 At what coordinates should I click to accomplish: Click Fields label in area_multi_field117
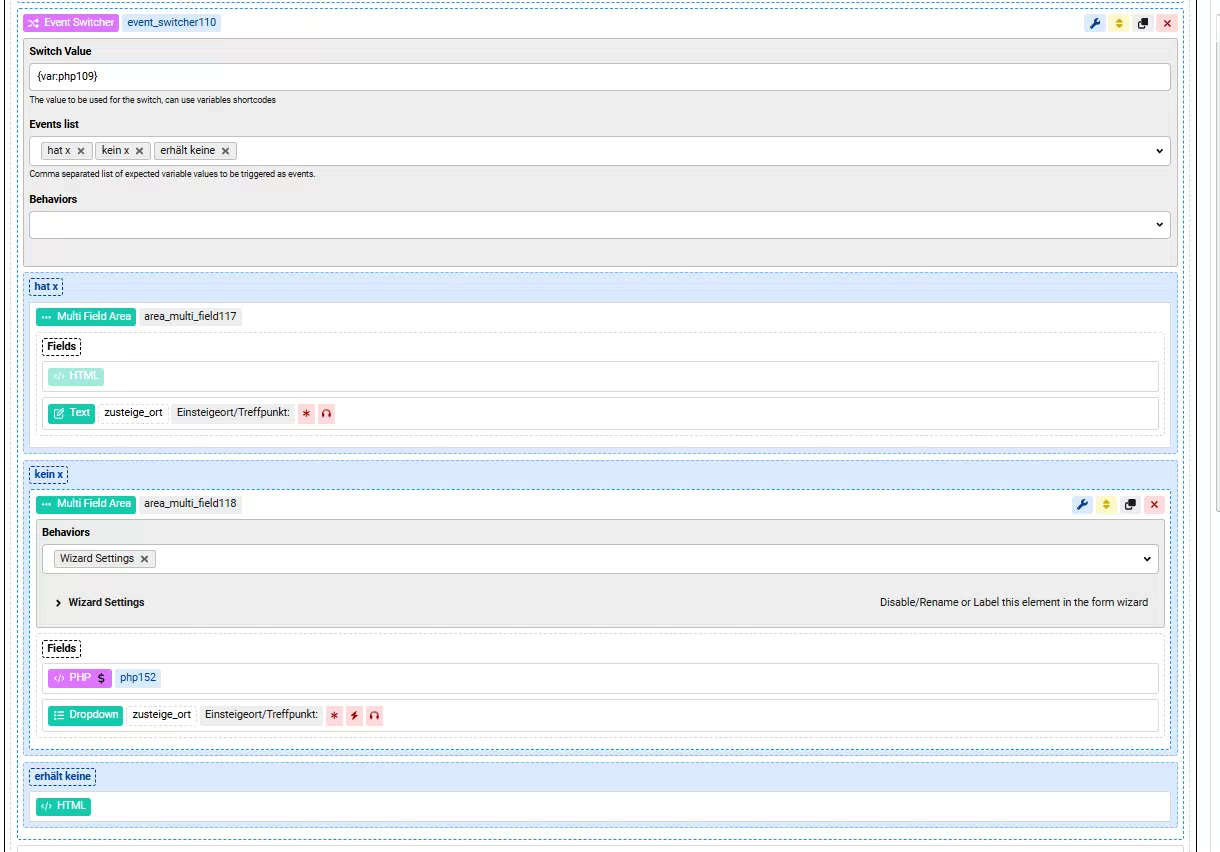point(61,346)
